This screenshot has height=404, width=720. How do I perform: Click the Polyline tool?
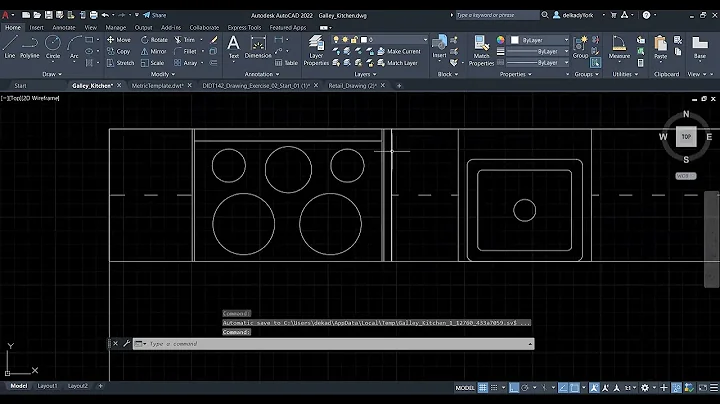pyautogui.click(x=30, y=46)
